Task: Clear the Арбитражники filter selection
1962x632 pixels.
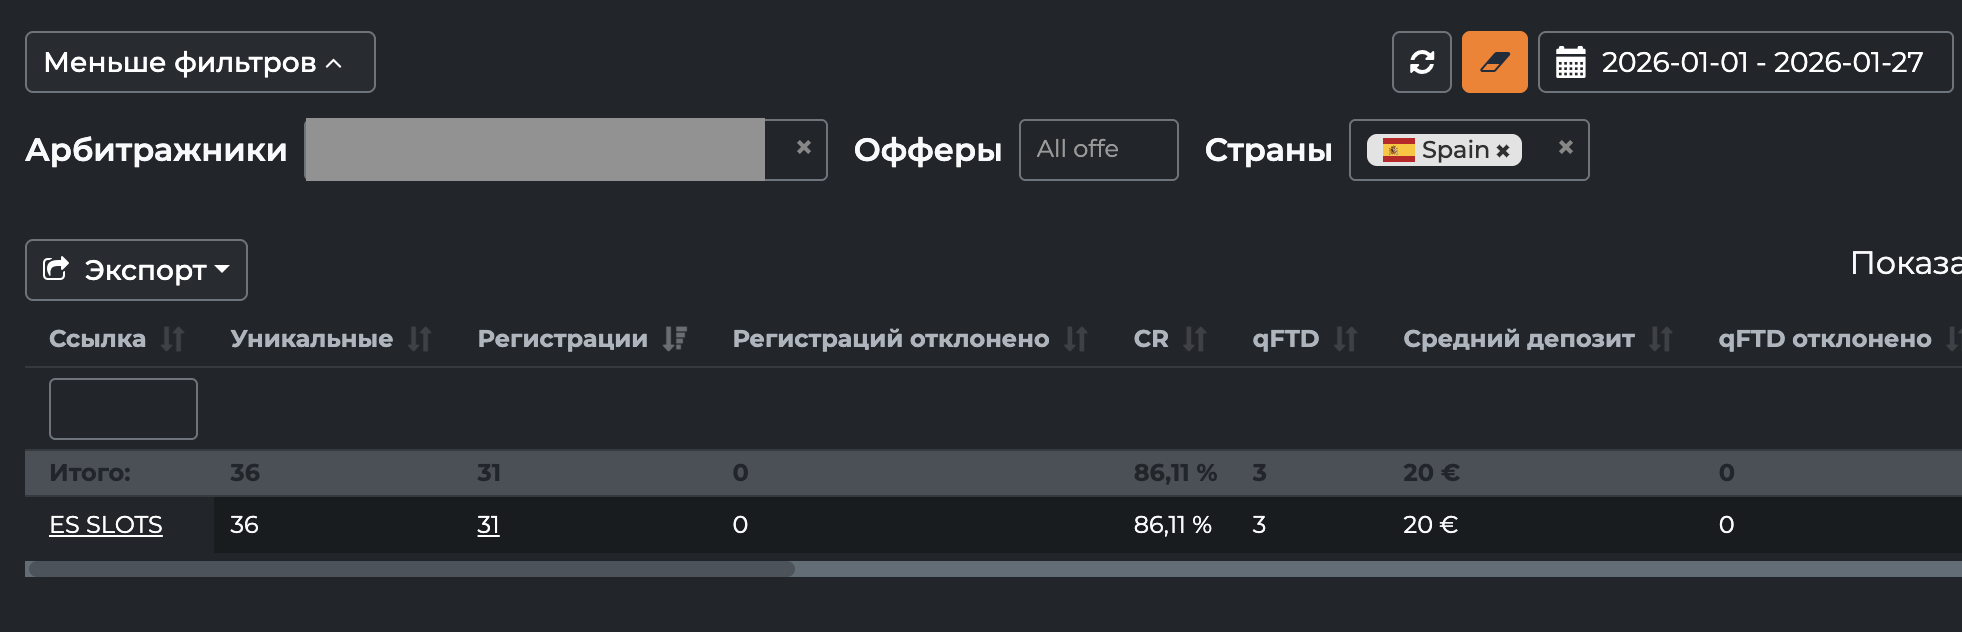Action: pyautogui.click(x=803, y=148)
